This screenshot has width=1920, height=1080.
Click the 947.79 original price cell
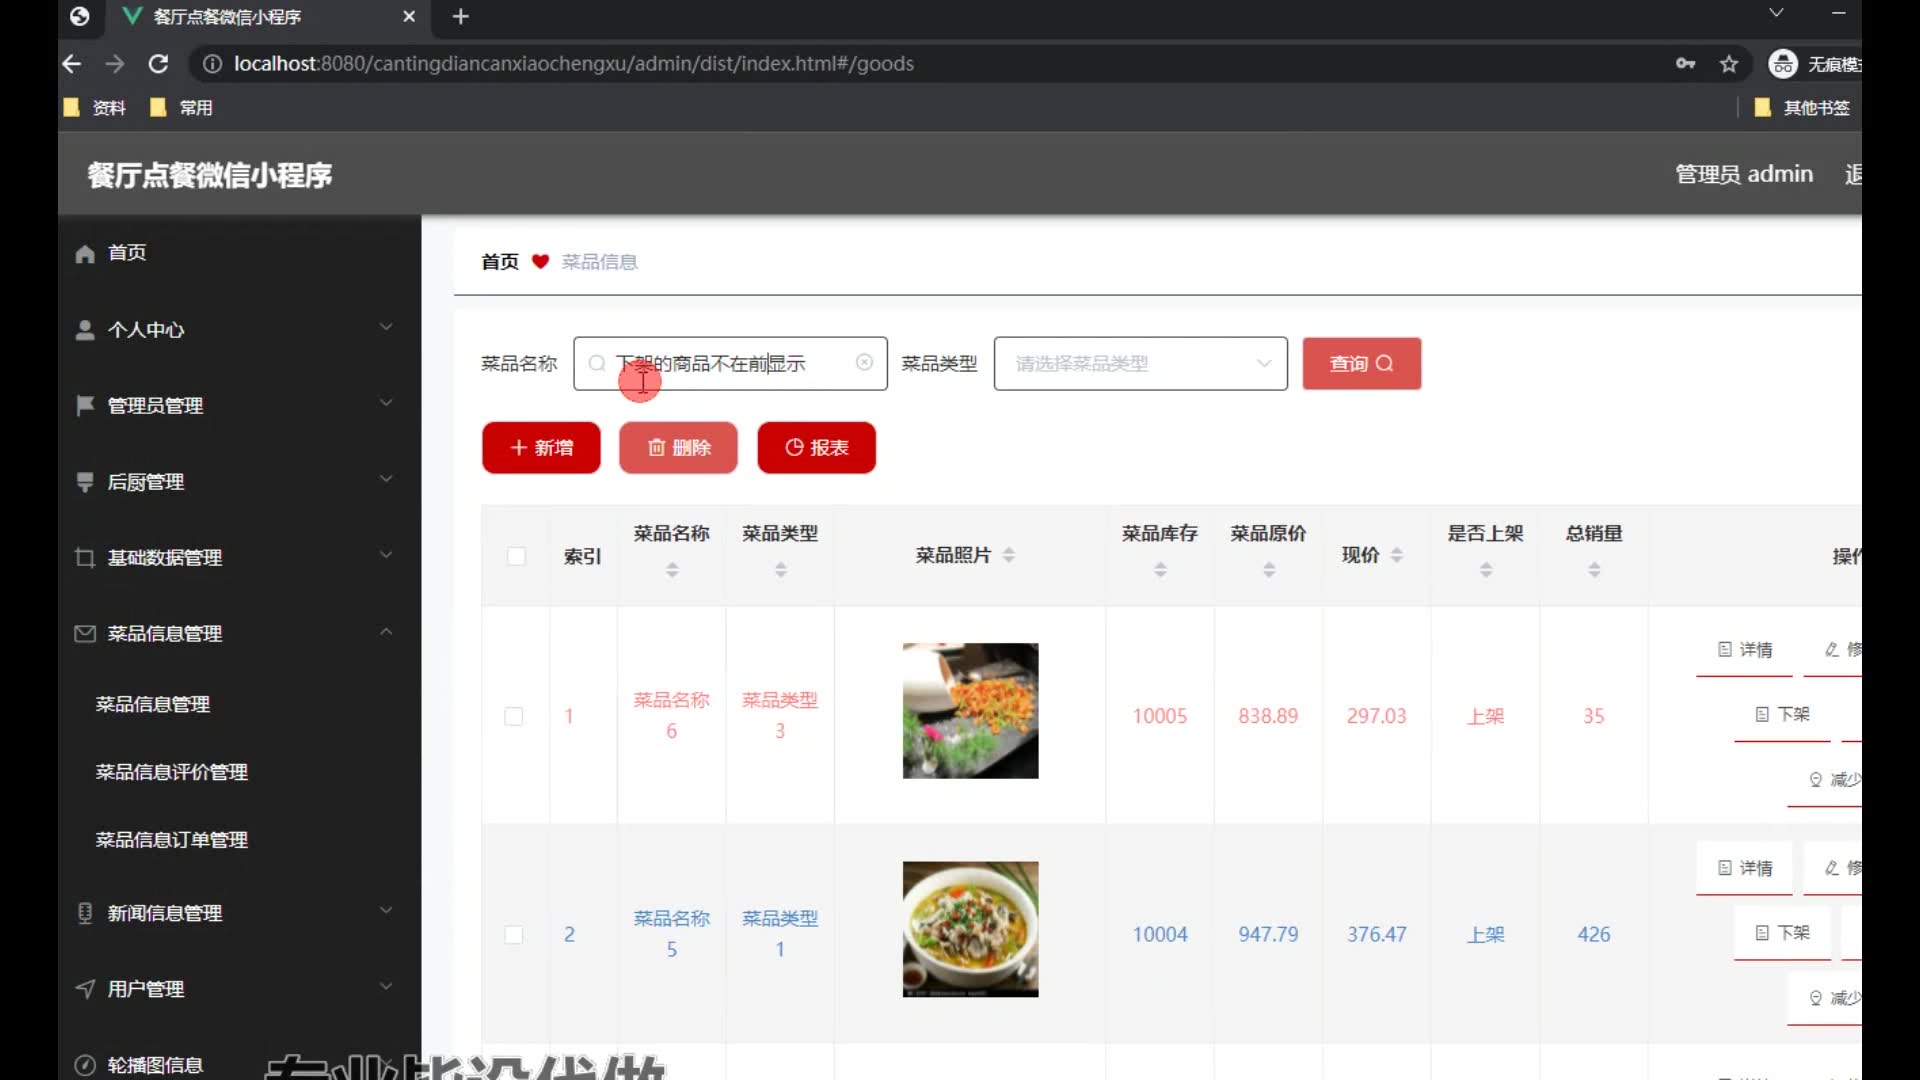tap(1268, 934)
